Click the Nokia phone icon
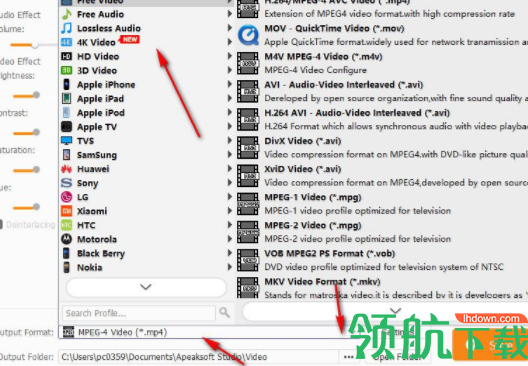528x366 pixels. [x=66, y=267]
